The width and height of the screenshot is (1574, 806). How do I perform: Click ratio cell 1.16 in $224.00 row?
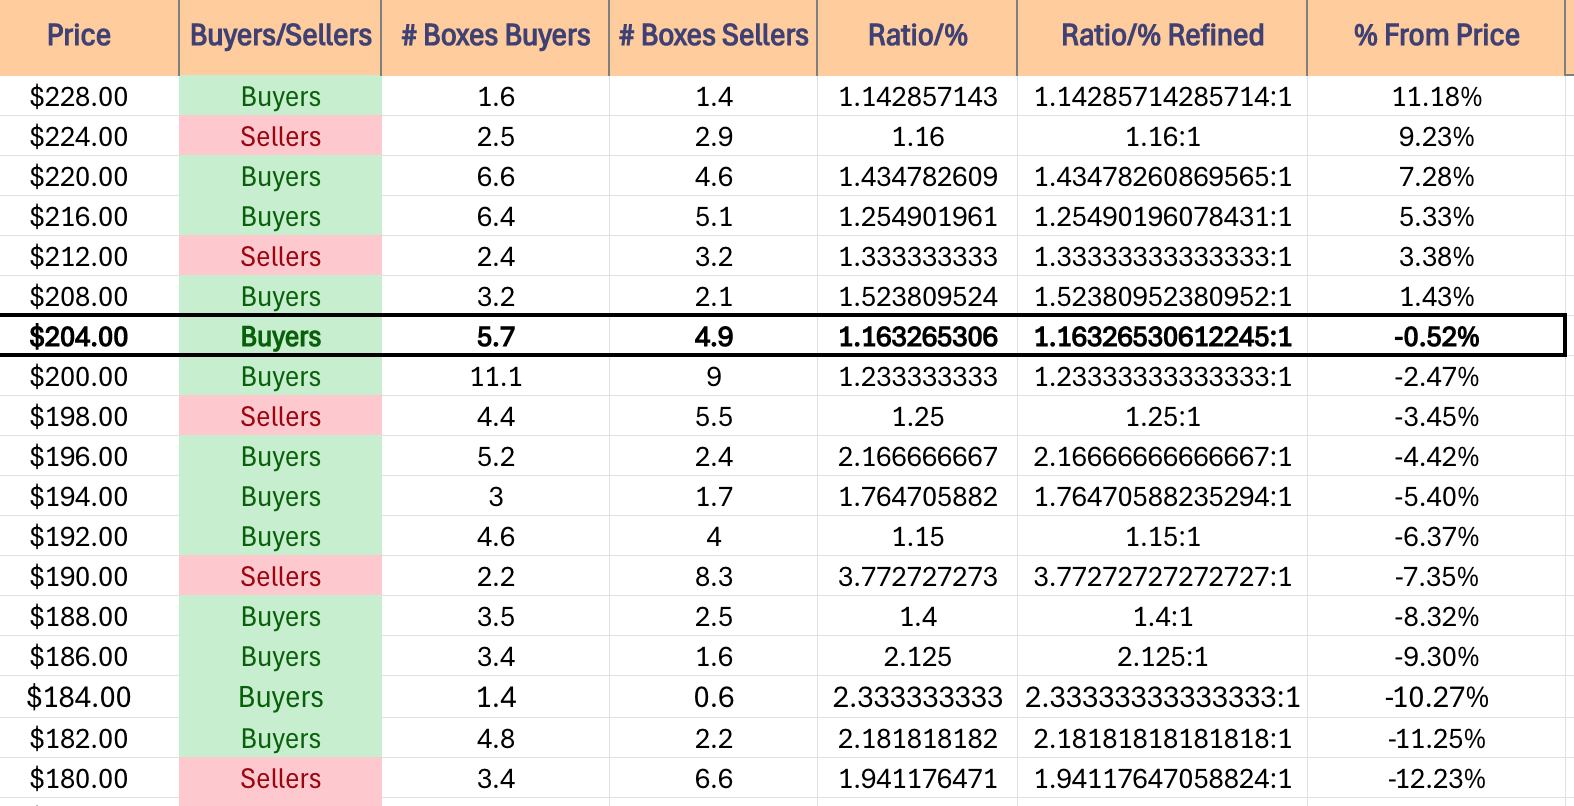(x=917, y=137)
